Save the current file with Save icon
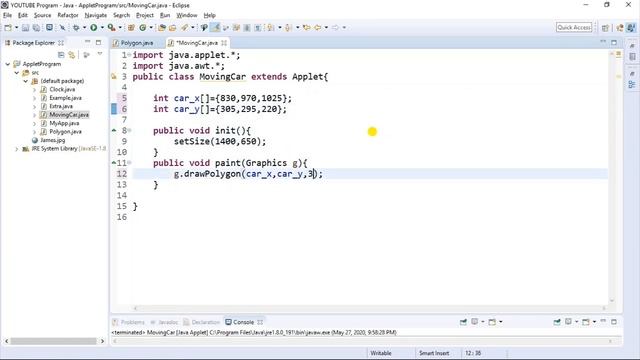Image resolution: width=640 pixels, height=360 pixels. [25, 27]
